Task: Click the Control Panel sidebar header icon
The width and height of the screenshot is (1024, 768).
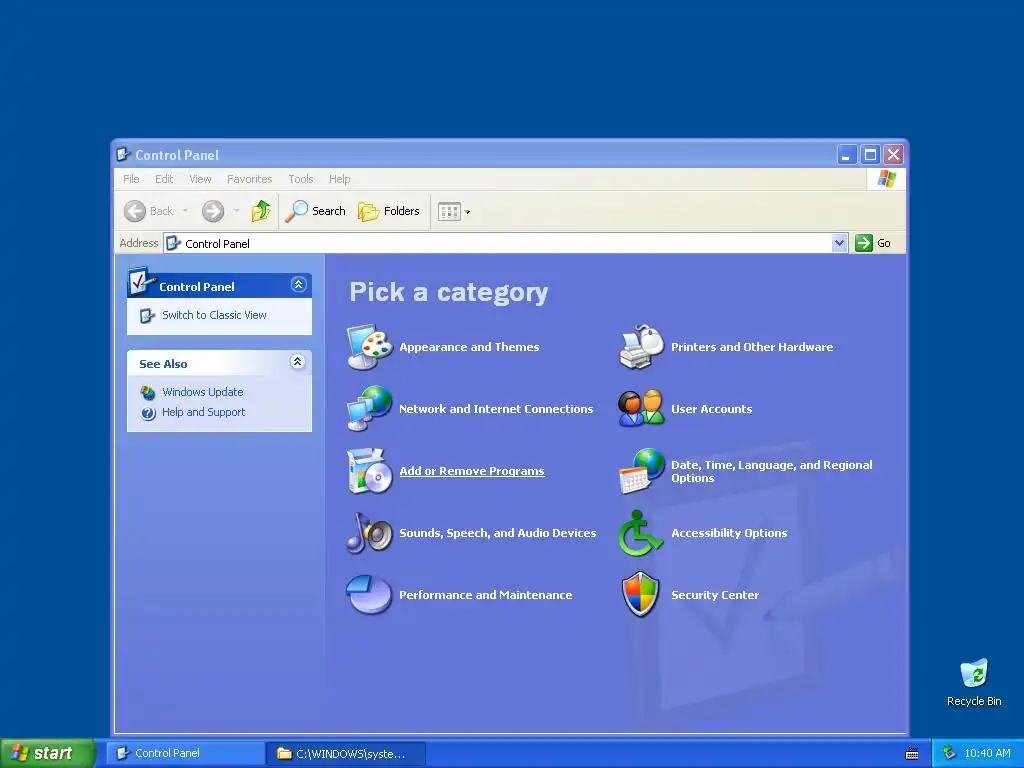Action: (140, 281)
